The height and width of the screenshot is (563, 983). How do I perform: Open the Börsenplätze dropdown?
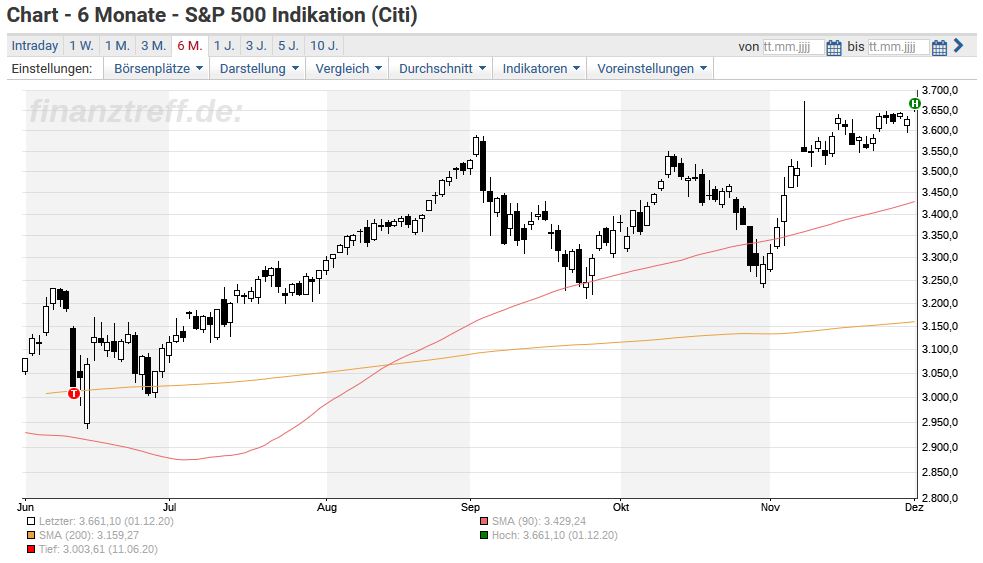(158, 68)
